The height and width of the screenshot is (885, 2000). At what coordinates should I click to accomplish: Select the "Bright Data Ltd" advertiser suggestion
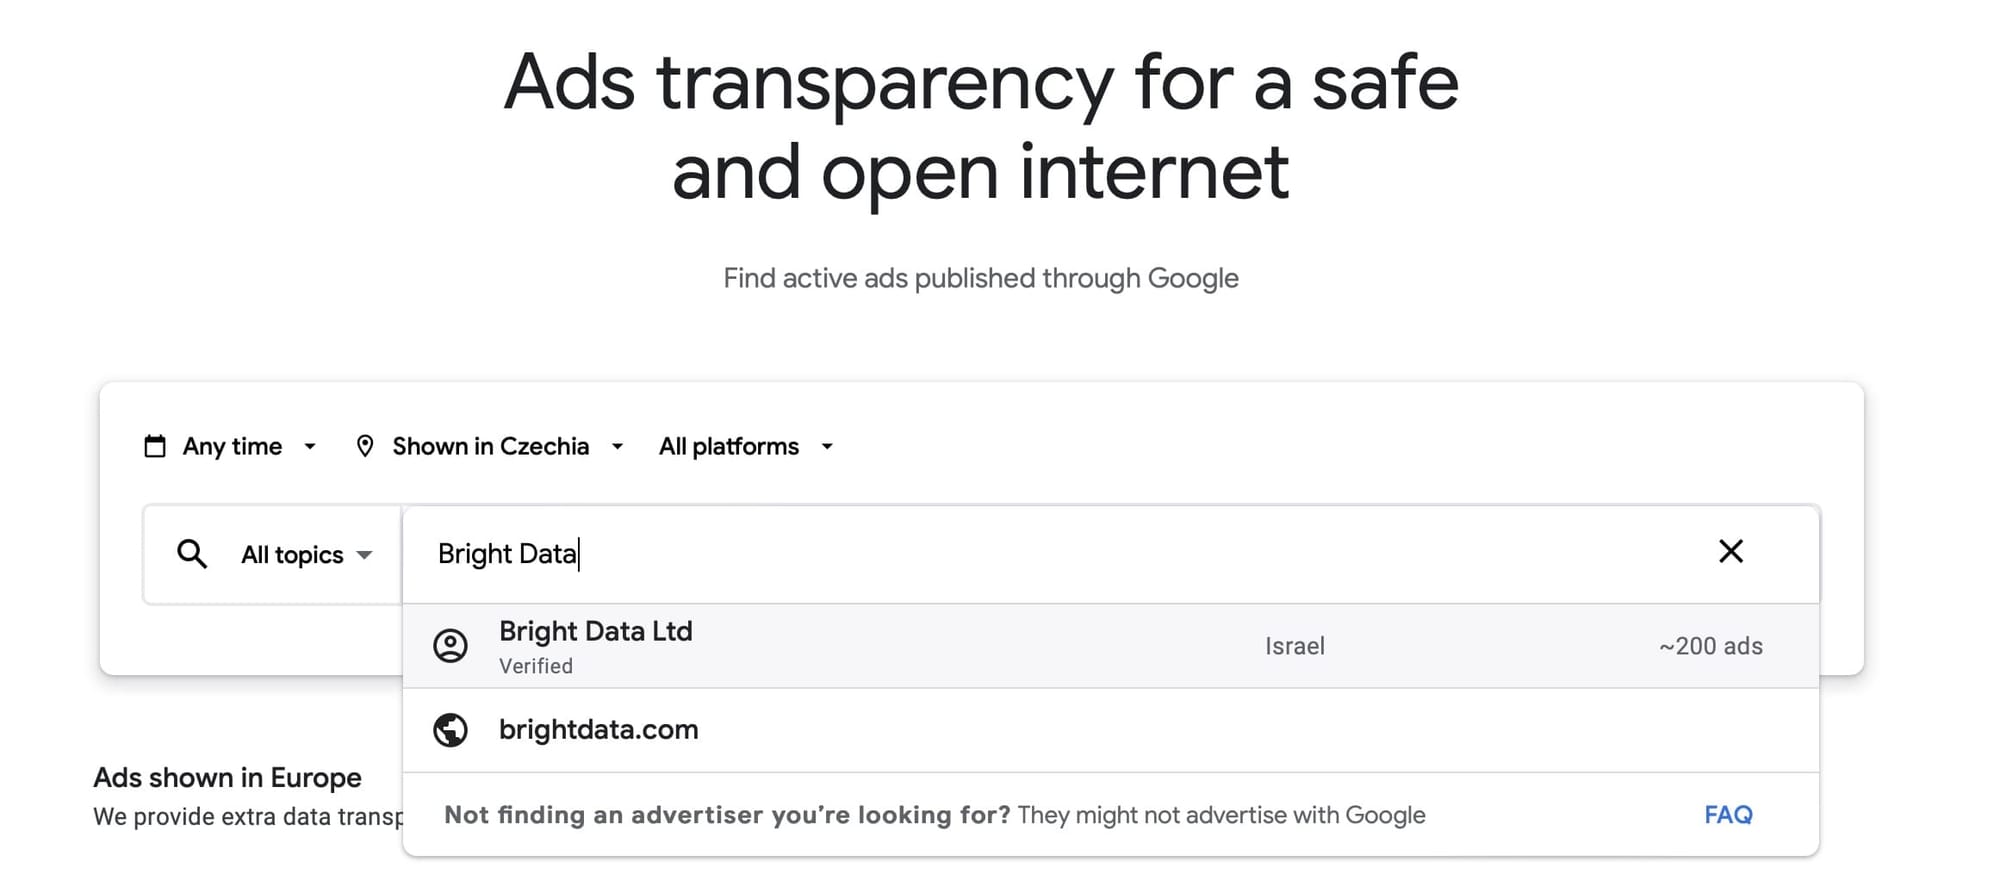pos(596,631)
